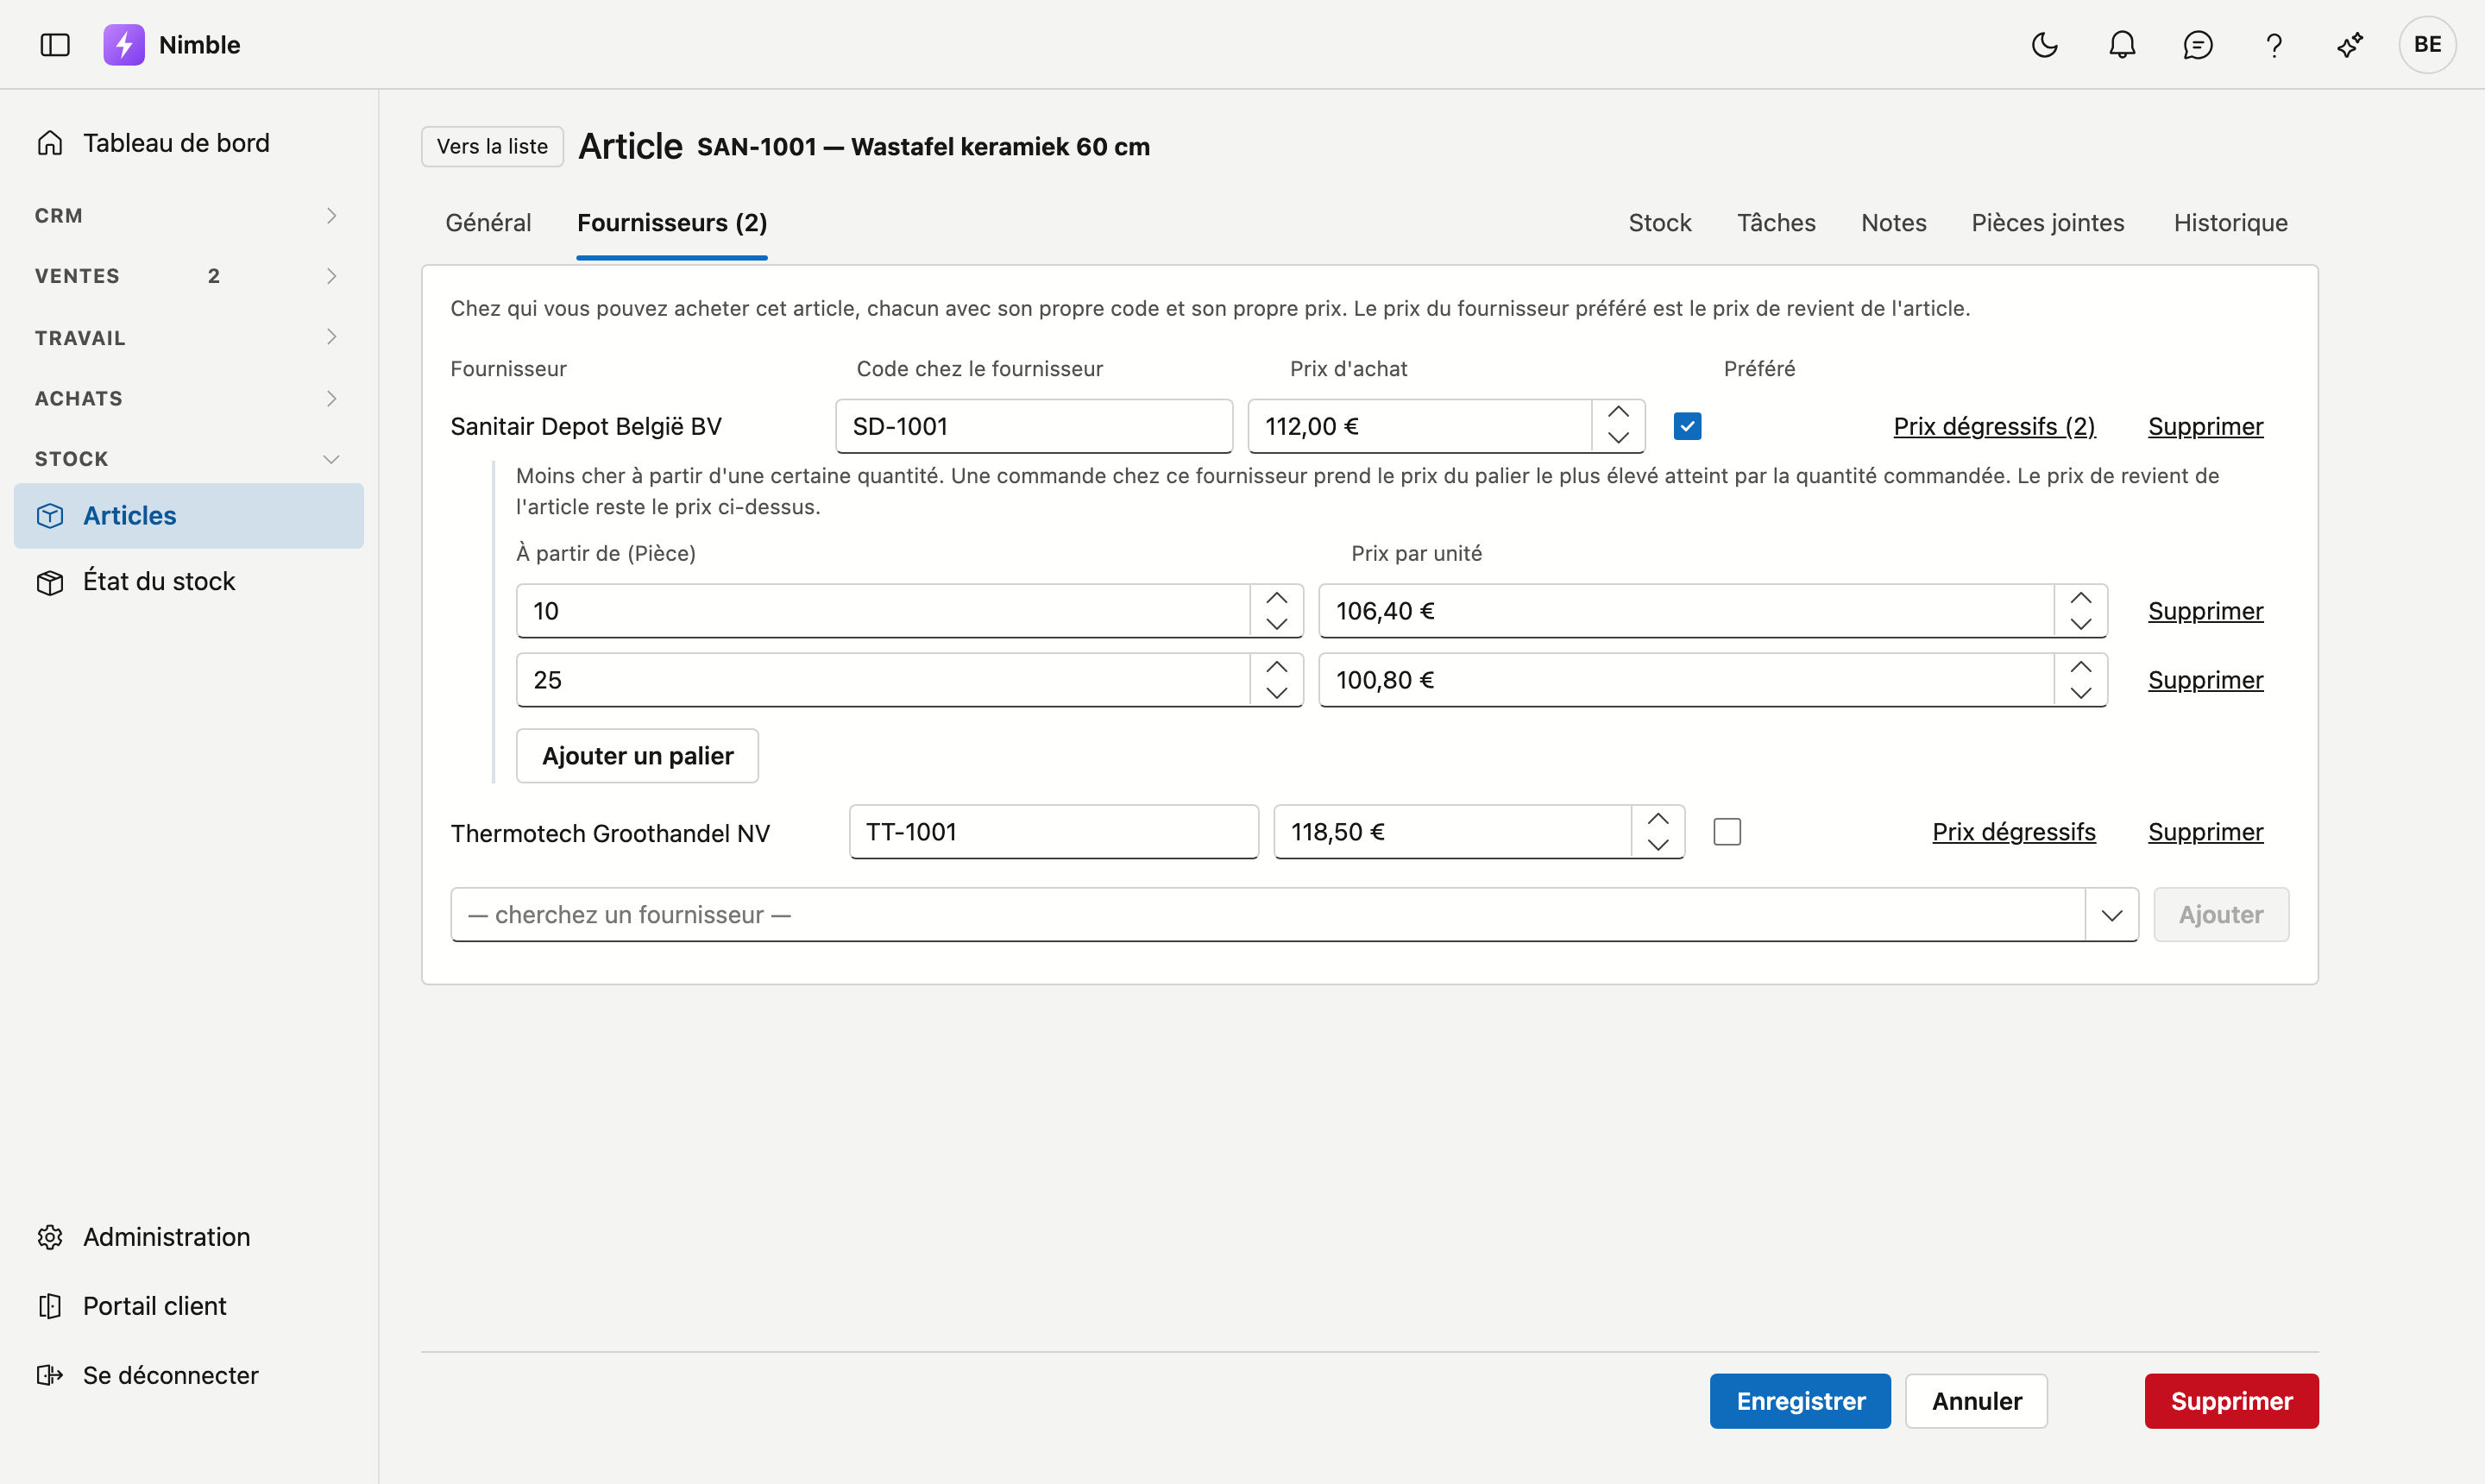
Task: Check Préféré for Thermotech Groothandel NV
Action: tap(1727, 832)
